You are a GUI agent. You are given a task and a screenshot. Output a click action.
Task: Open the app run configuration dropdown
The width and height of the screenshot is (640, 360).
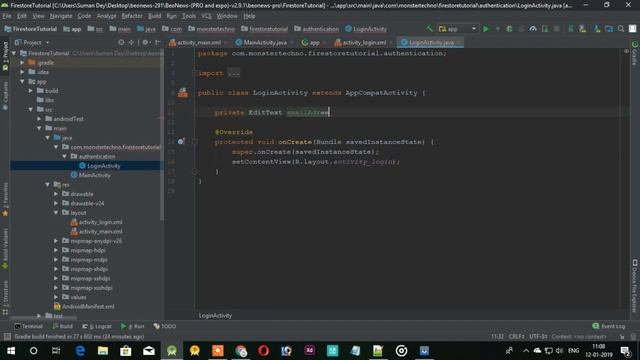coord(457,29)
